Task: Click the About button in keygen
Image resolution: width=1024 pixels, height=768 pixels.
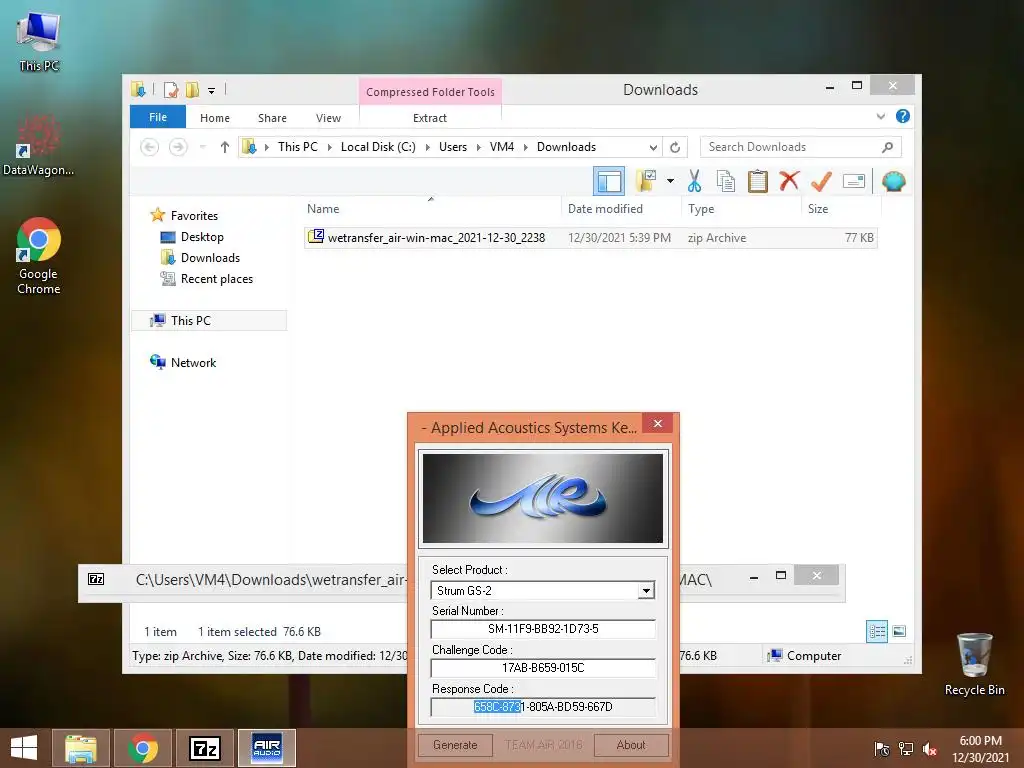Action: 631,745
